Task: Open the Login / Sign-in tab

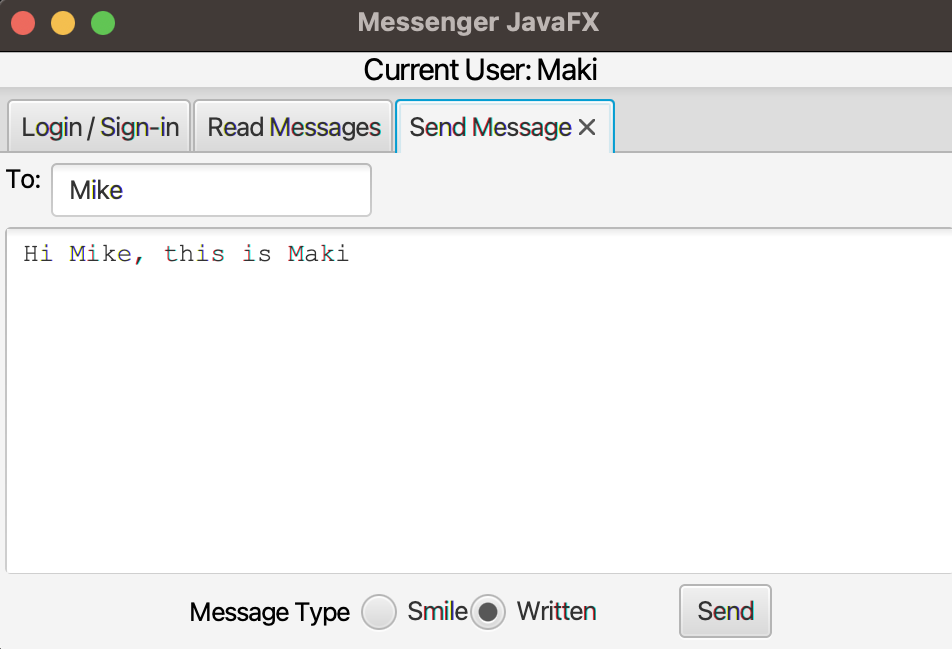Action: (x=98, y=126)
